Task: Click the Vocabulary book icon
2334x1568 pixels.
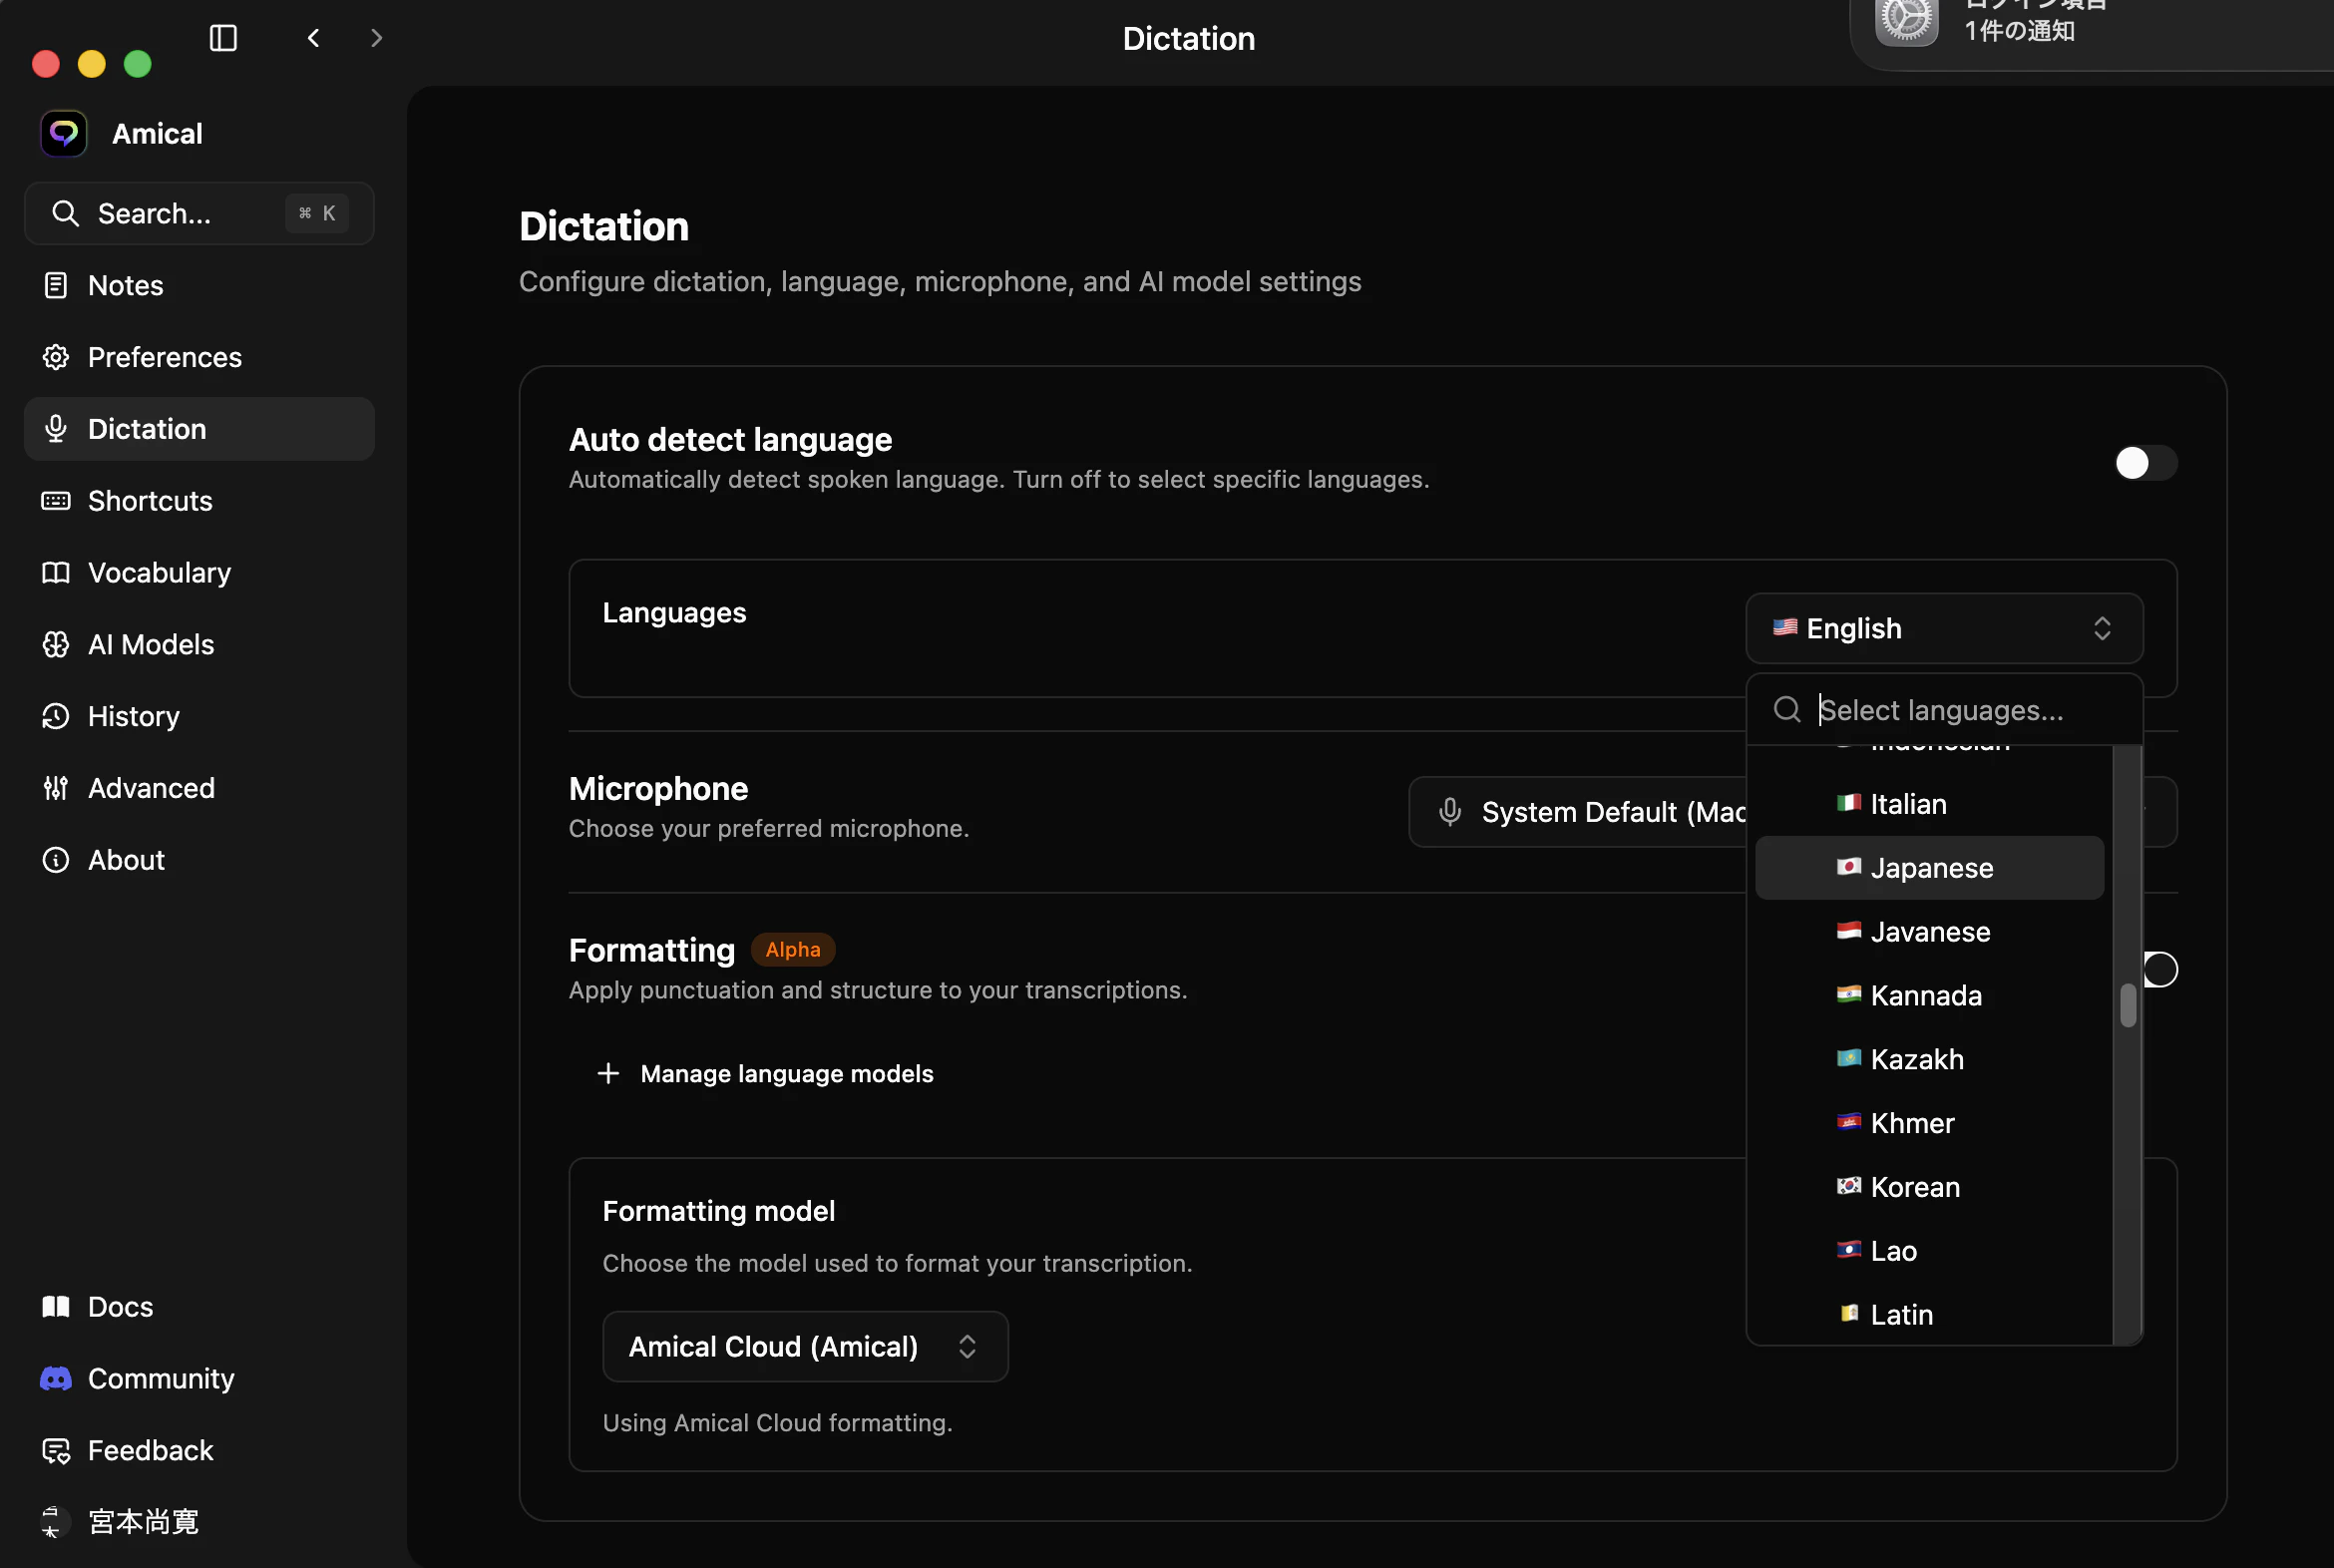Action: (56, 572)
